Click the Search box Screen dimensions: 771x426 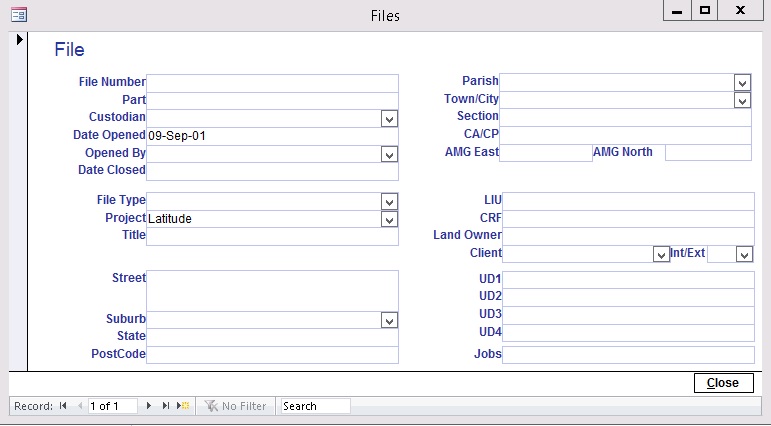coord(314,406)
